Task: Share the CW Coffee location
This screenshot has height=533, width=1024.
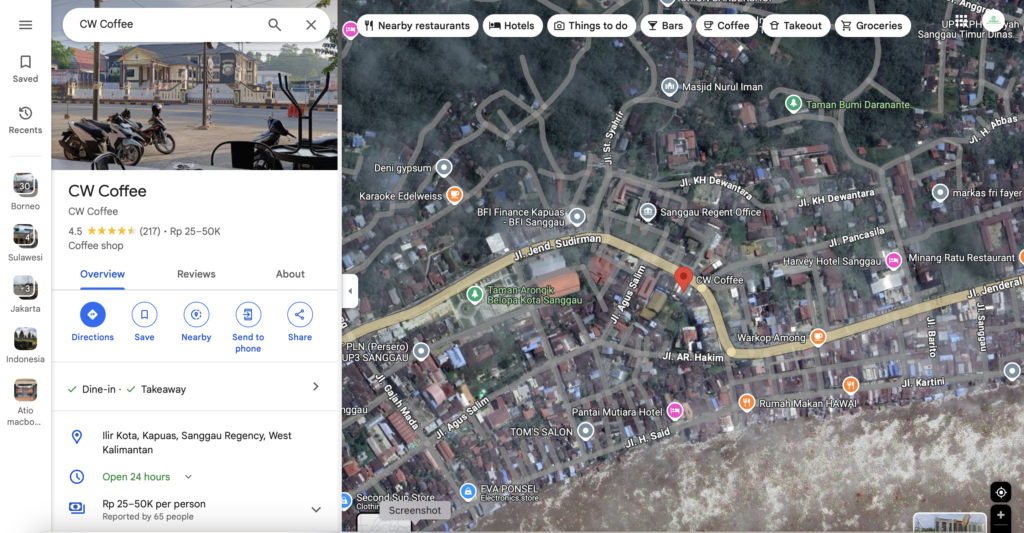Action: [x=300, y=315]
